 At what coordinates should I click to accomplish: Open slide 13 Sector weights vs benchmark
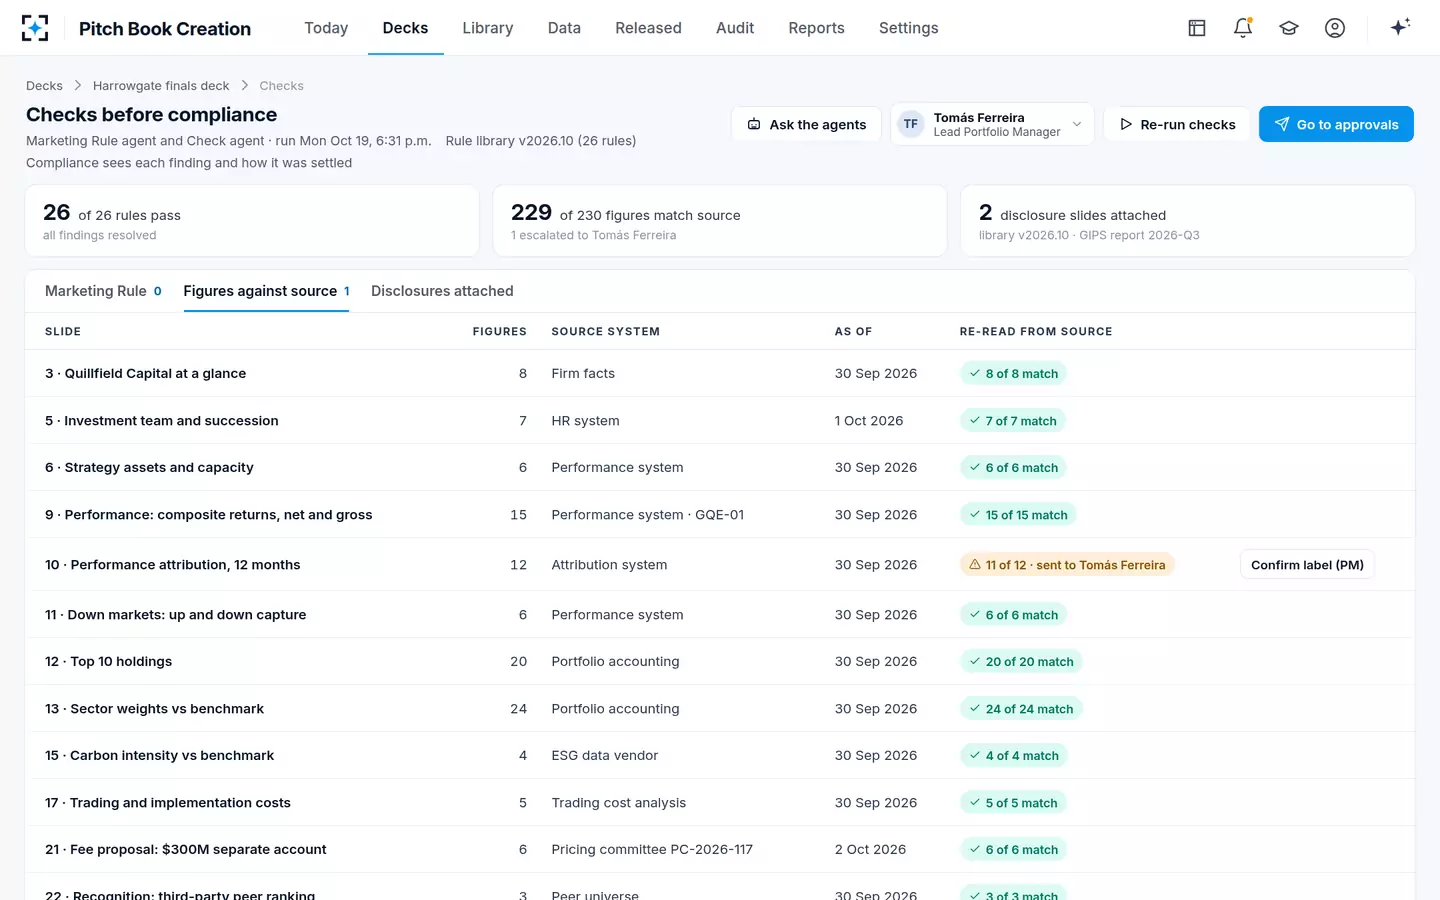point(720,709)
